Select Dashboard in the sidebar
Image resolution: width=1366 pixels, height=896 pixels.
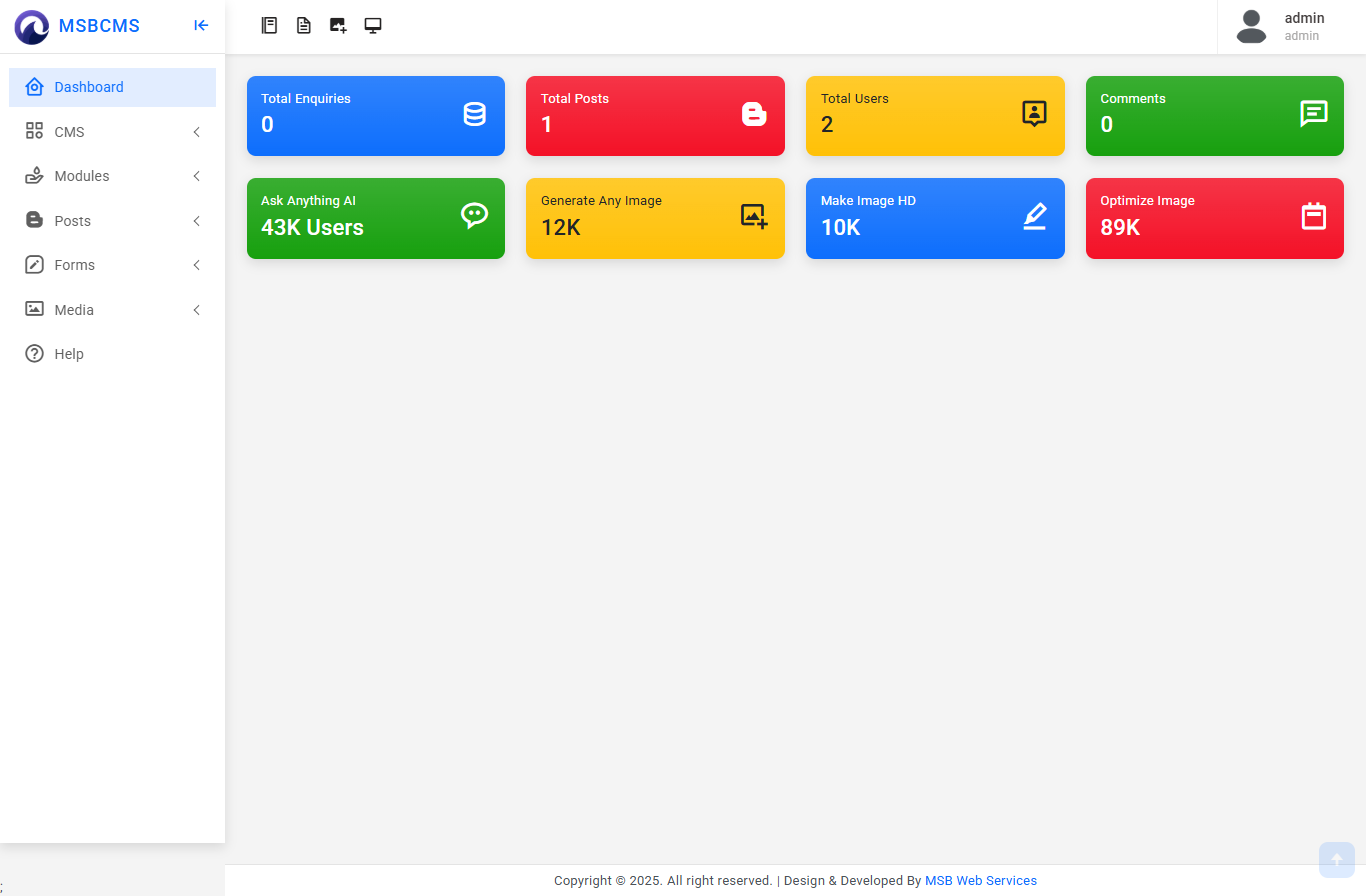(89, 87)
